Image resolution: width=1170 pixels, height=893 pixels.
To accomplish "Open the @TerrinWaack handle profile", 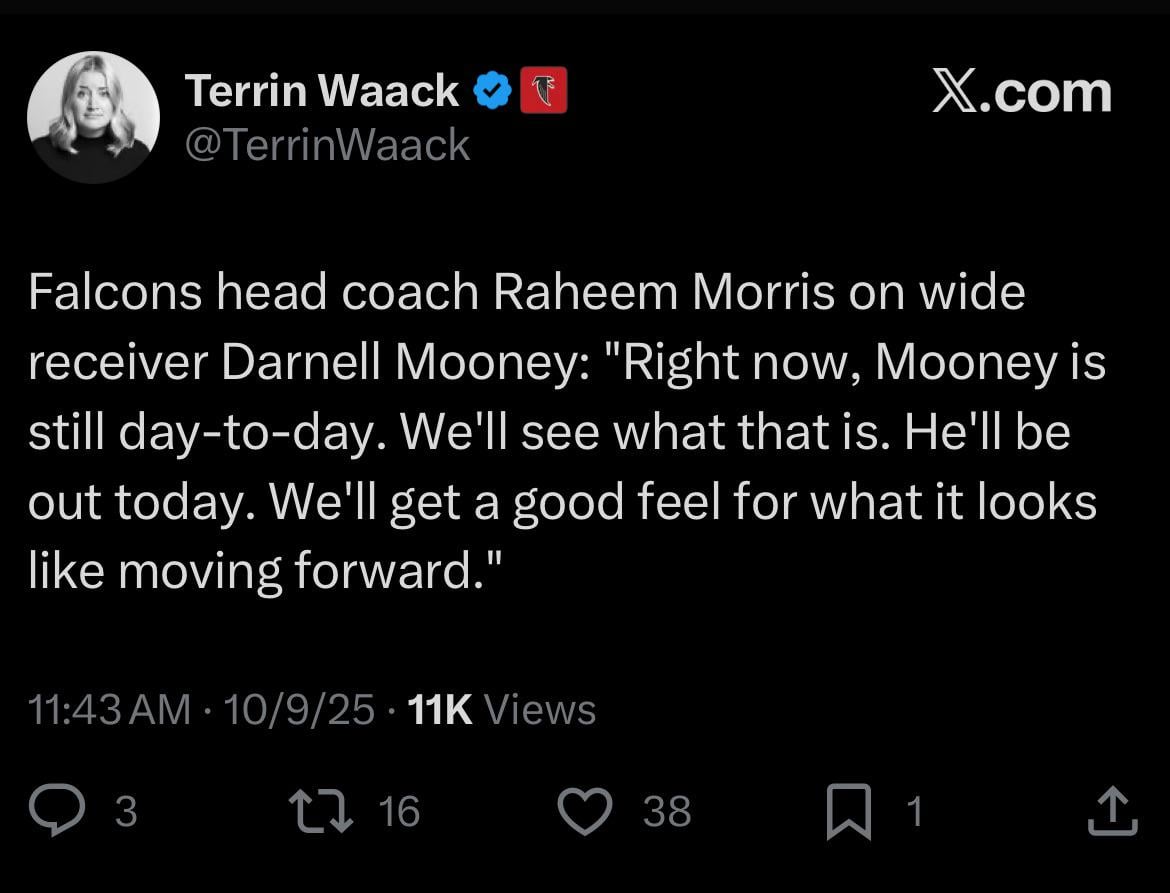I will 327,145.
